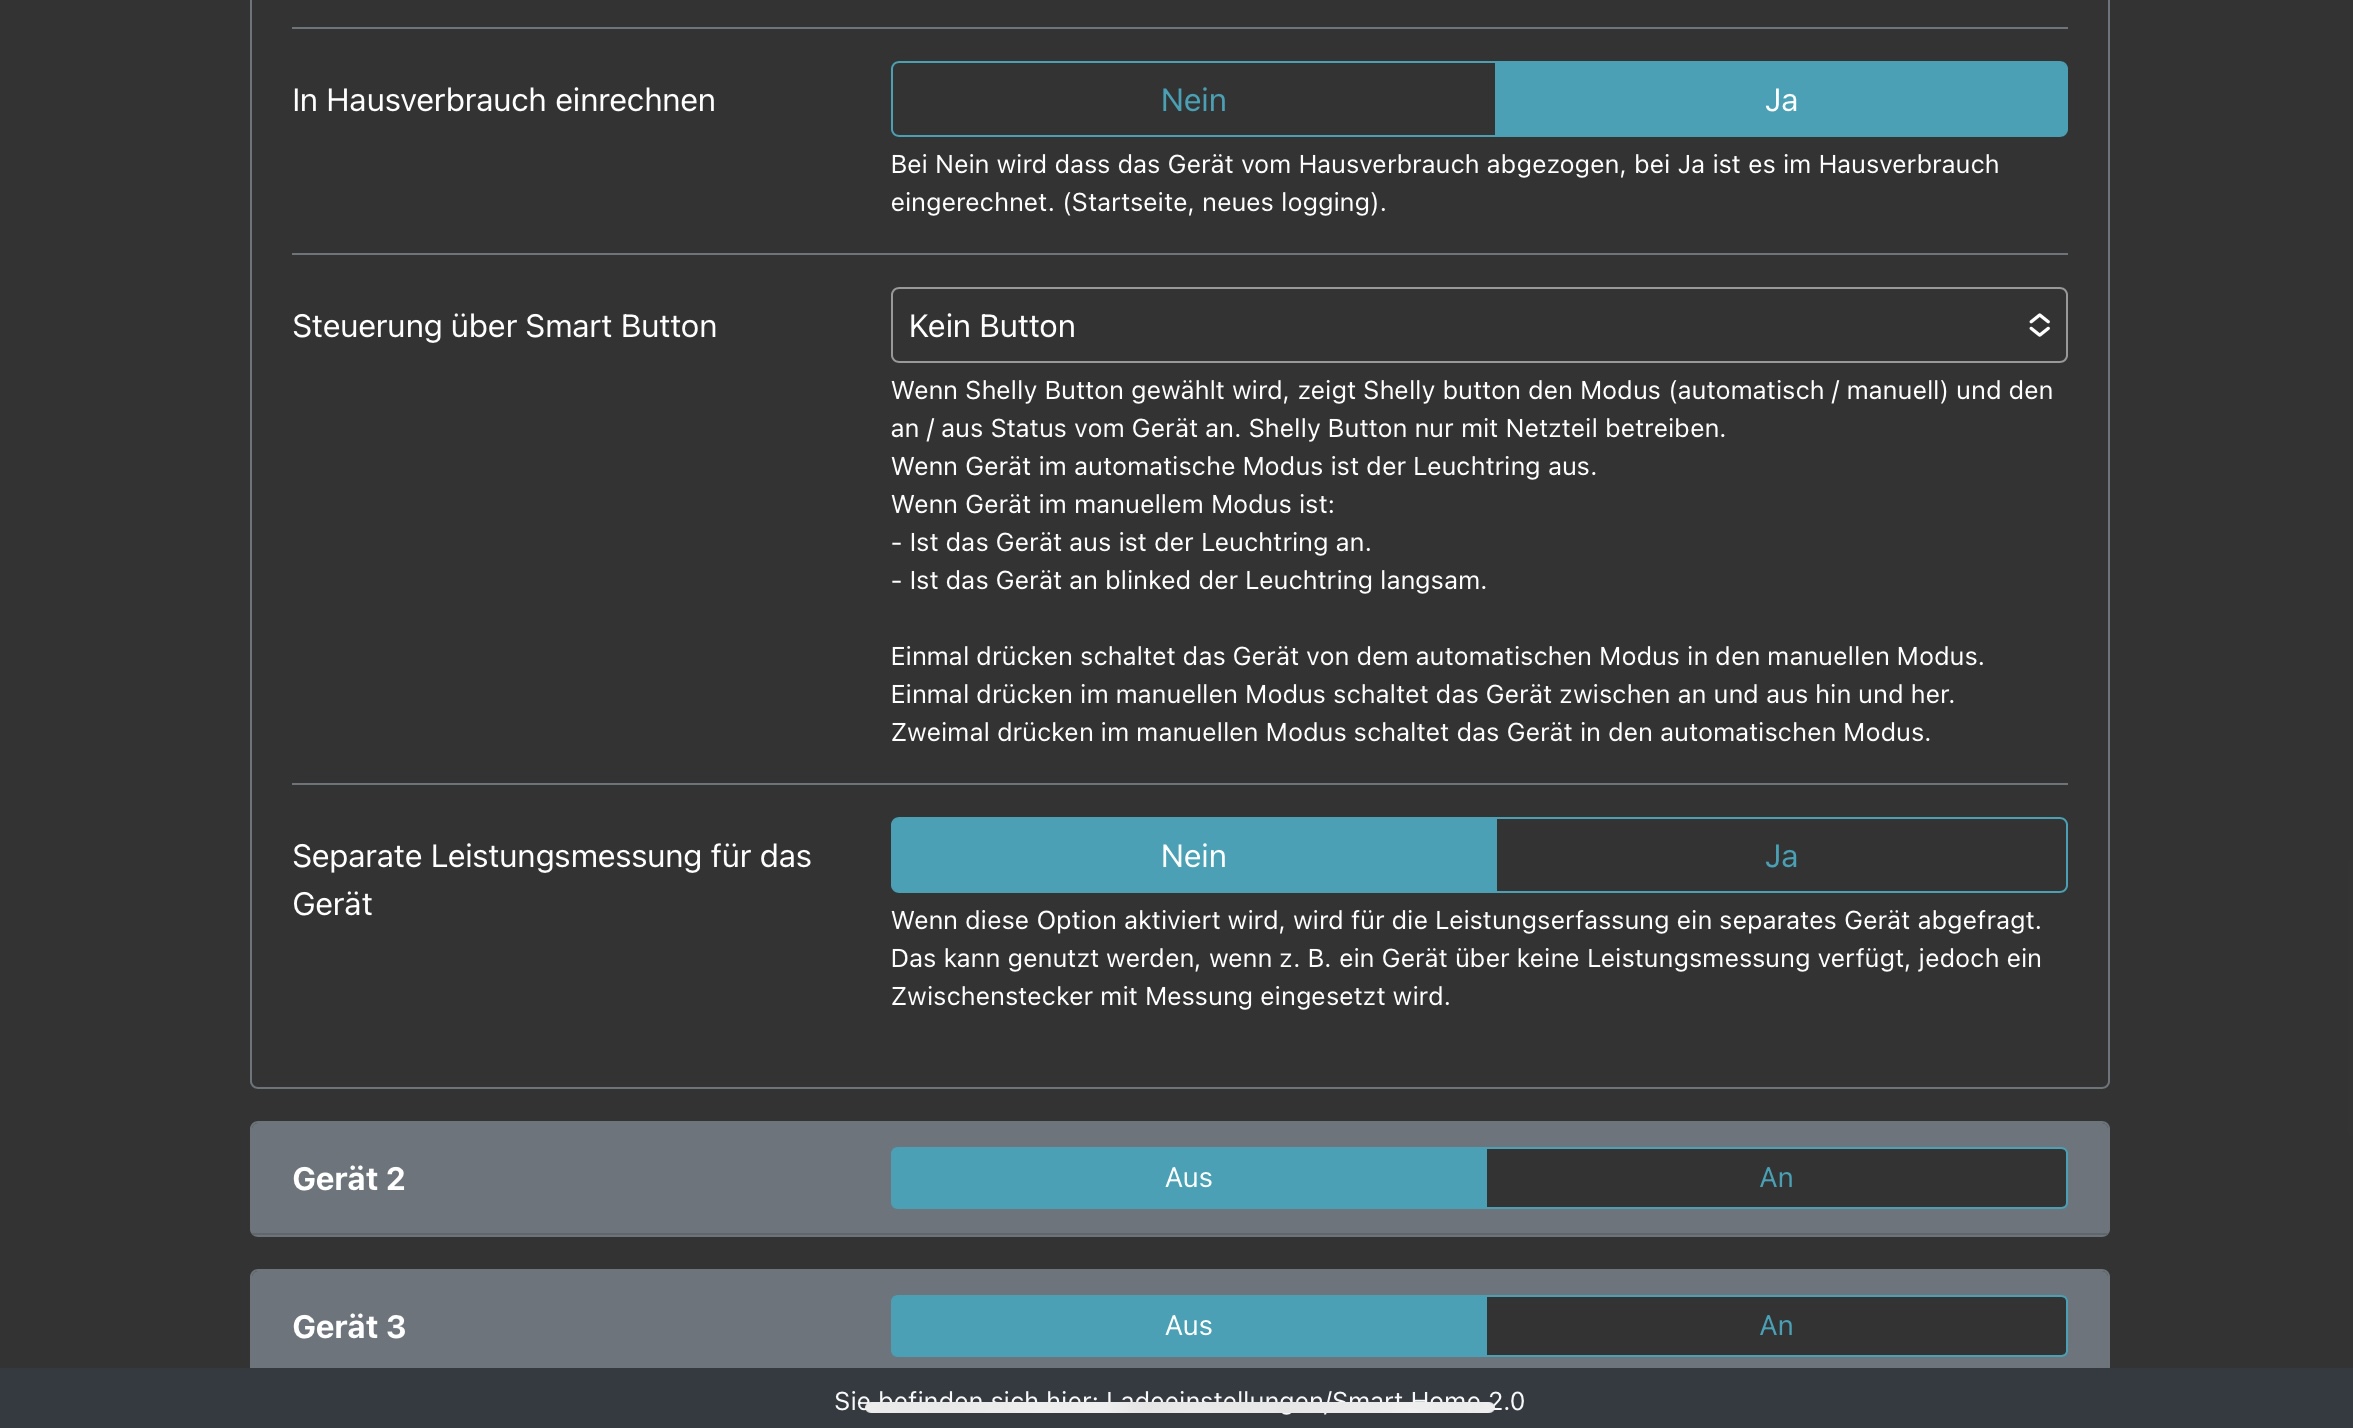The image size is (2353, 1428).
Task: Select Nein for In Hausverbrauch einrechnen
Action: point(1193,100)
